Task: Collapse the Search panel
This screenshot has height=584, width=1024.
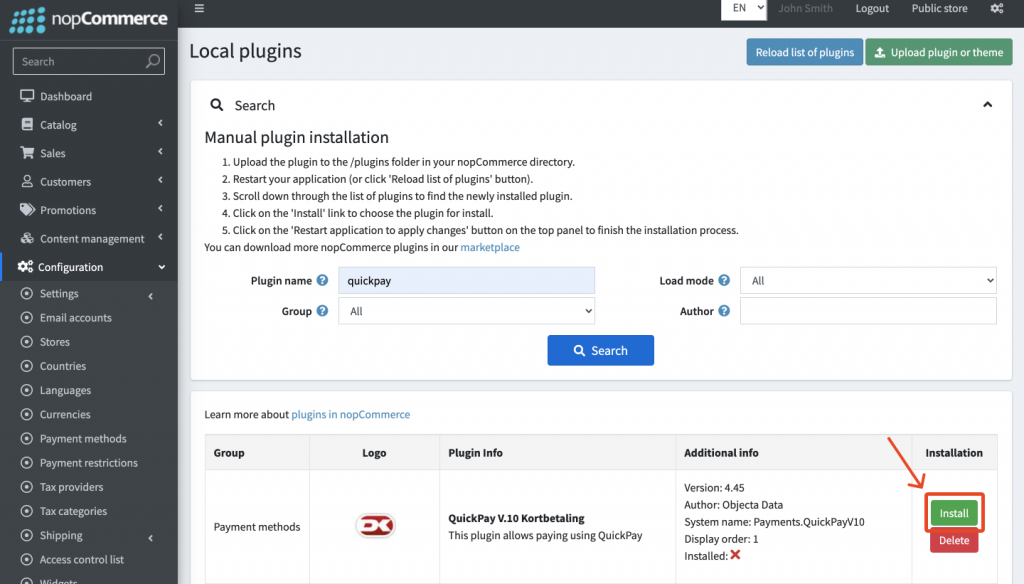Action: coord(987,104)
